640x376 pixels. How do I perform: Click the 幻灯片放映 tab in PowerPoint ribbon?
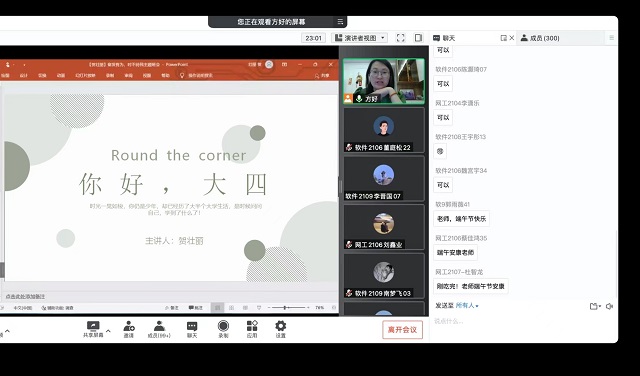tap(85, 76)
